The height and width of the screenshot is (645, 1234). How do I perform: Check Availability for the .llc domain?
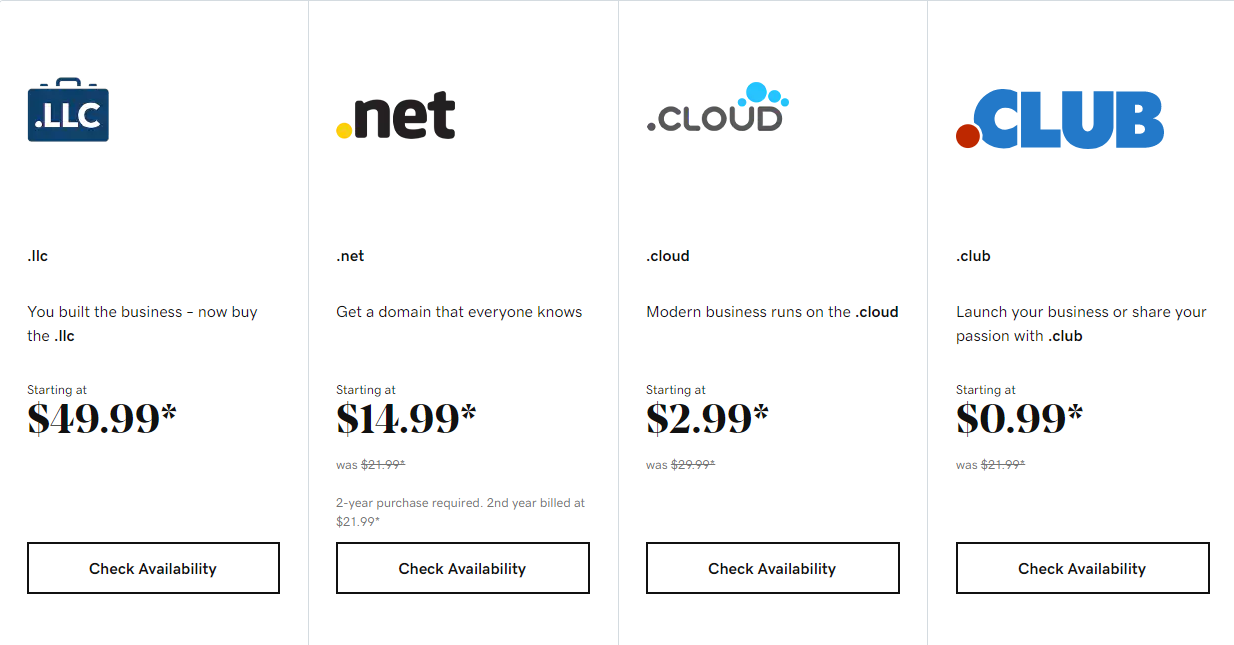[x=153, y=568]
